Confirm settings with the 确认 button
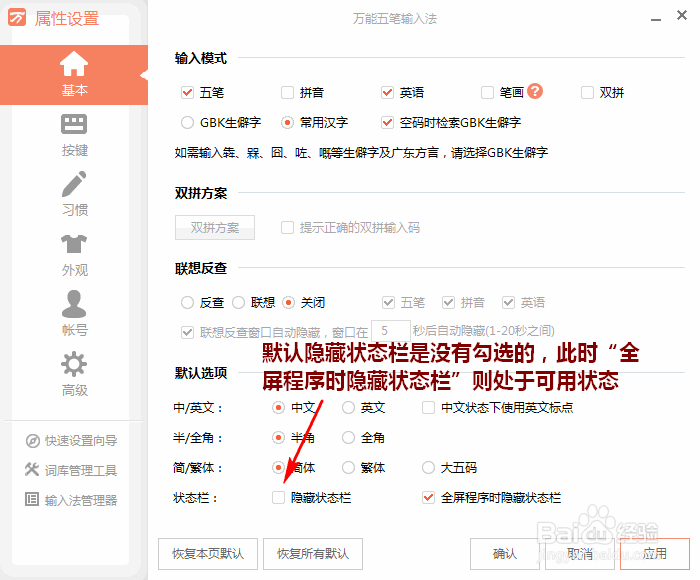The image size is (700, 580). click(x=505, y=554)
